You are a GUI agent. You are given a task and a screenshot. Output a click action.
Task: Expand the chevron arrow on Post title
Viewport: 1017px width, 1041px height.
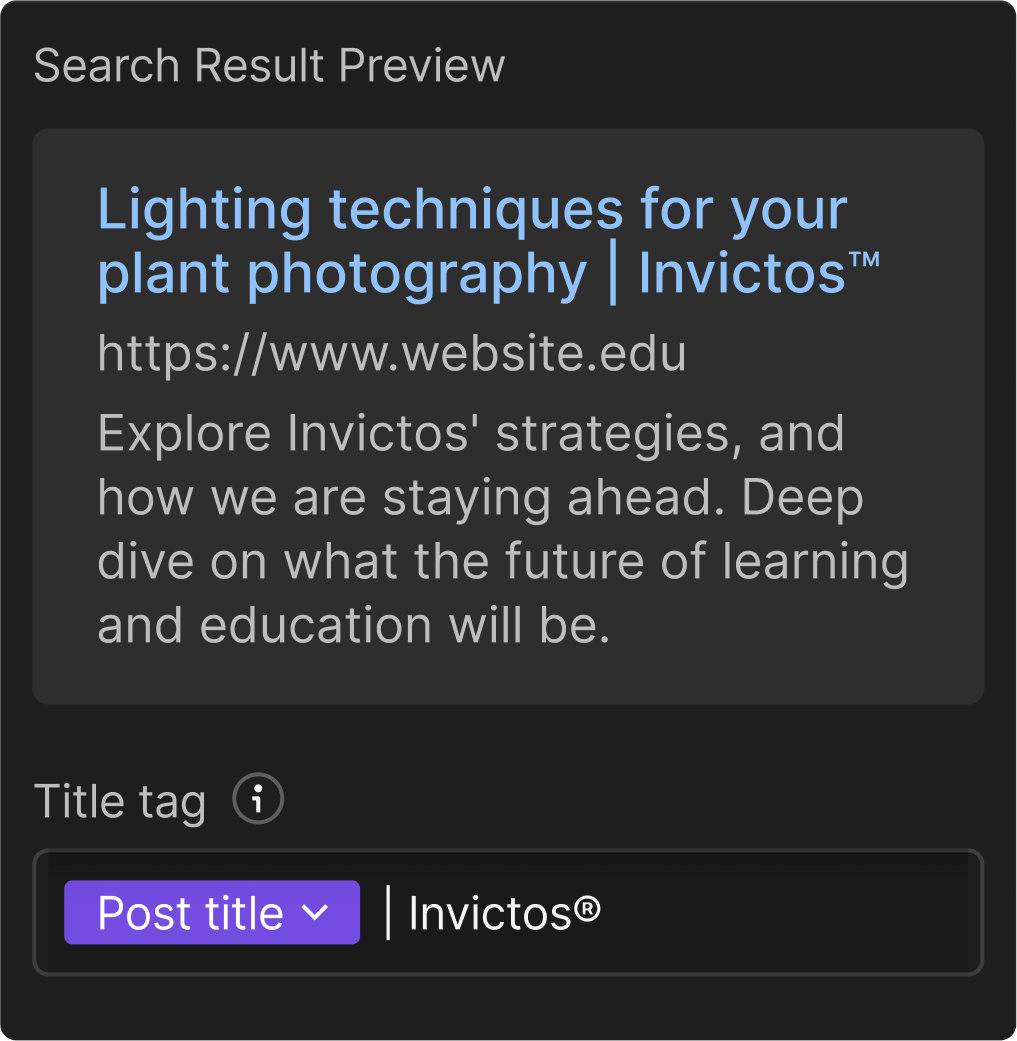click(315, 912)
